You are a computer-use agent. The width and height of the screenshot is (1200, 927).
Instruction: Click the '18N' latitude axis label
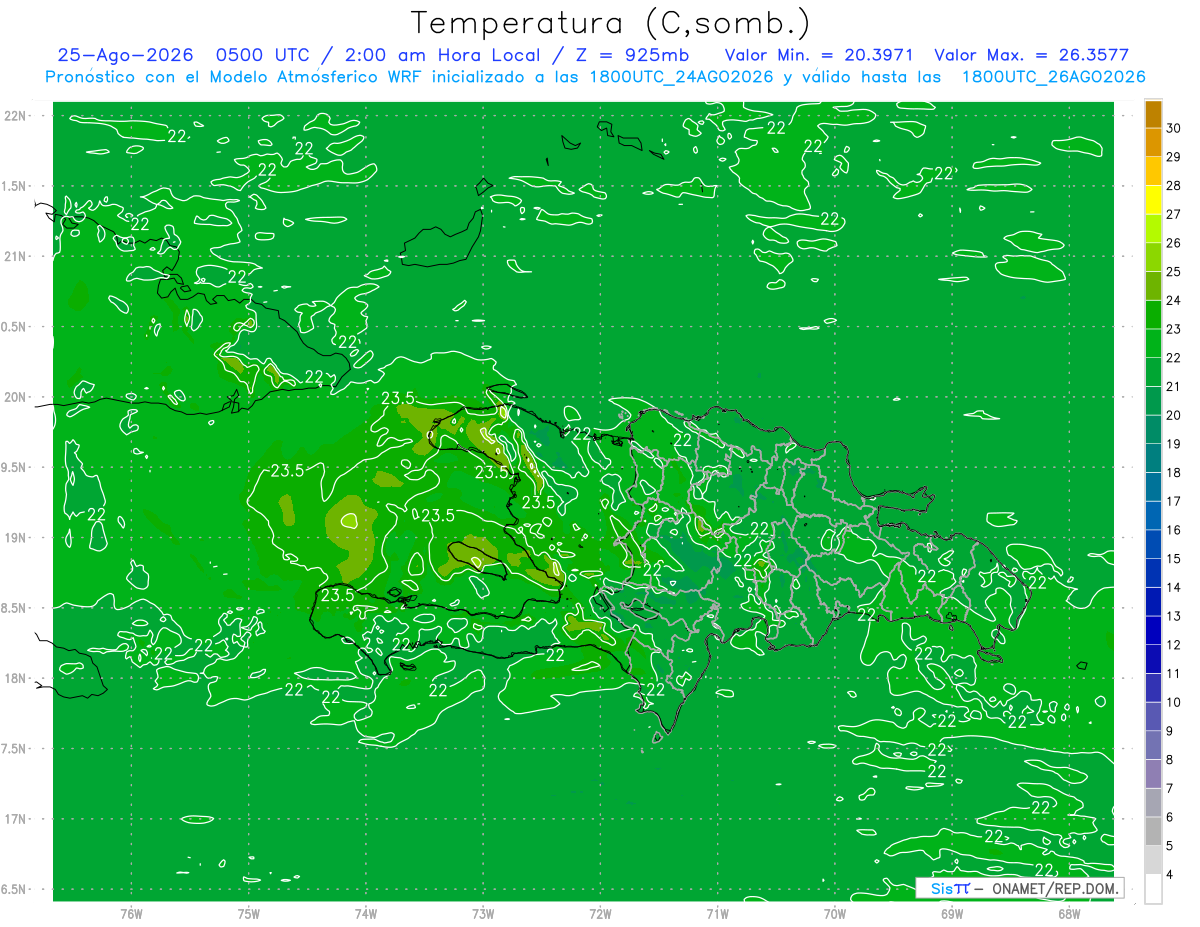click(x=16, y=678)
